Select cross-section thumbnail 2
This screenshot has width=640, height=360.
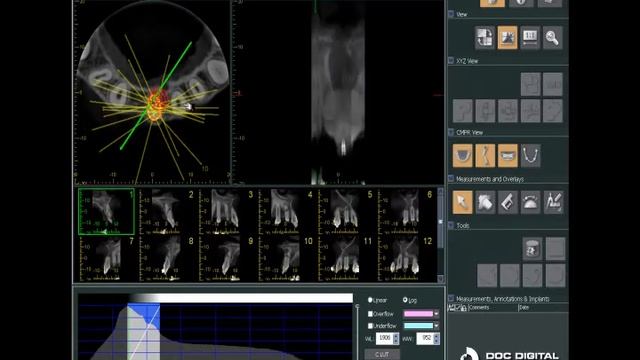pos(167,211)
